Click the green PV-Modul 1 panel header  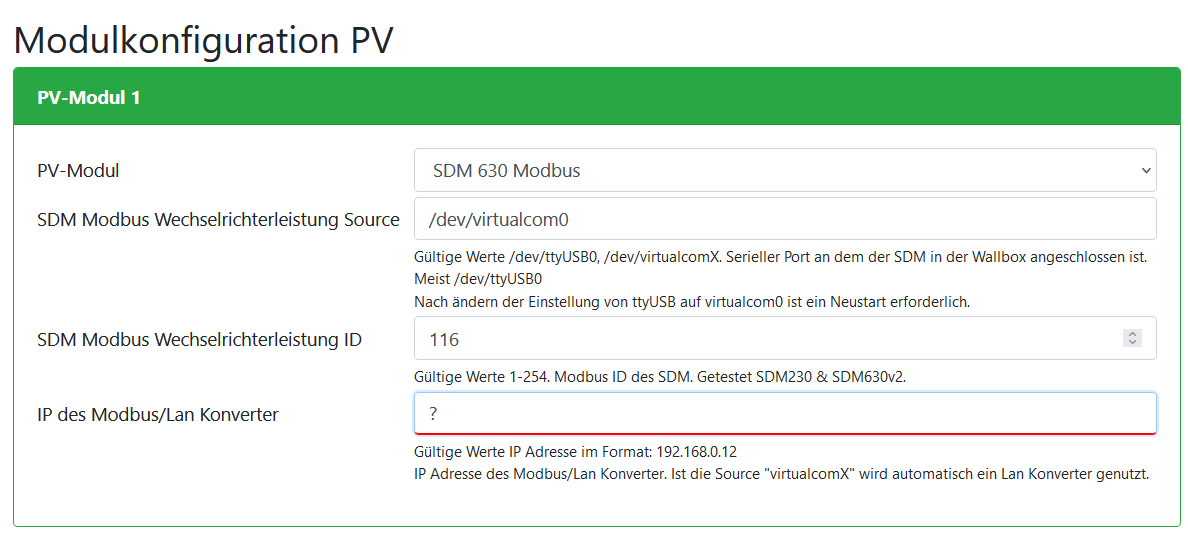tap(596, 97)
